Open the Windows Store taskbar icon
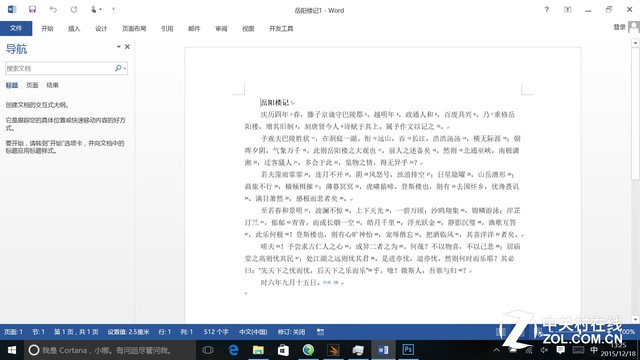Screen dimensions: 640x360 (283, 350)
